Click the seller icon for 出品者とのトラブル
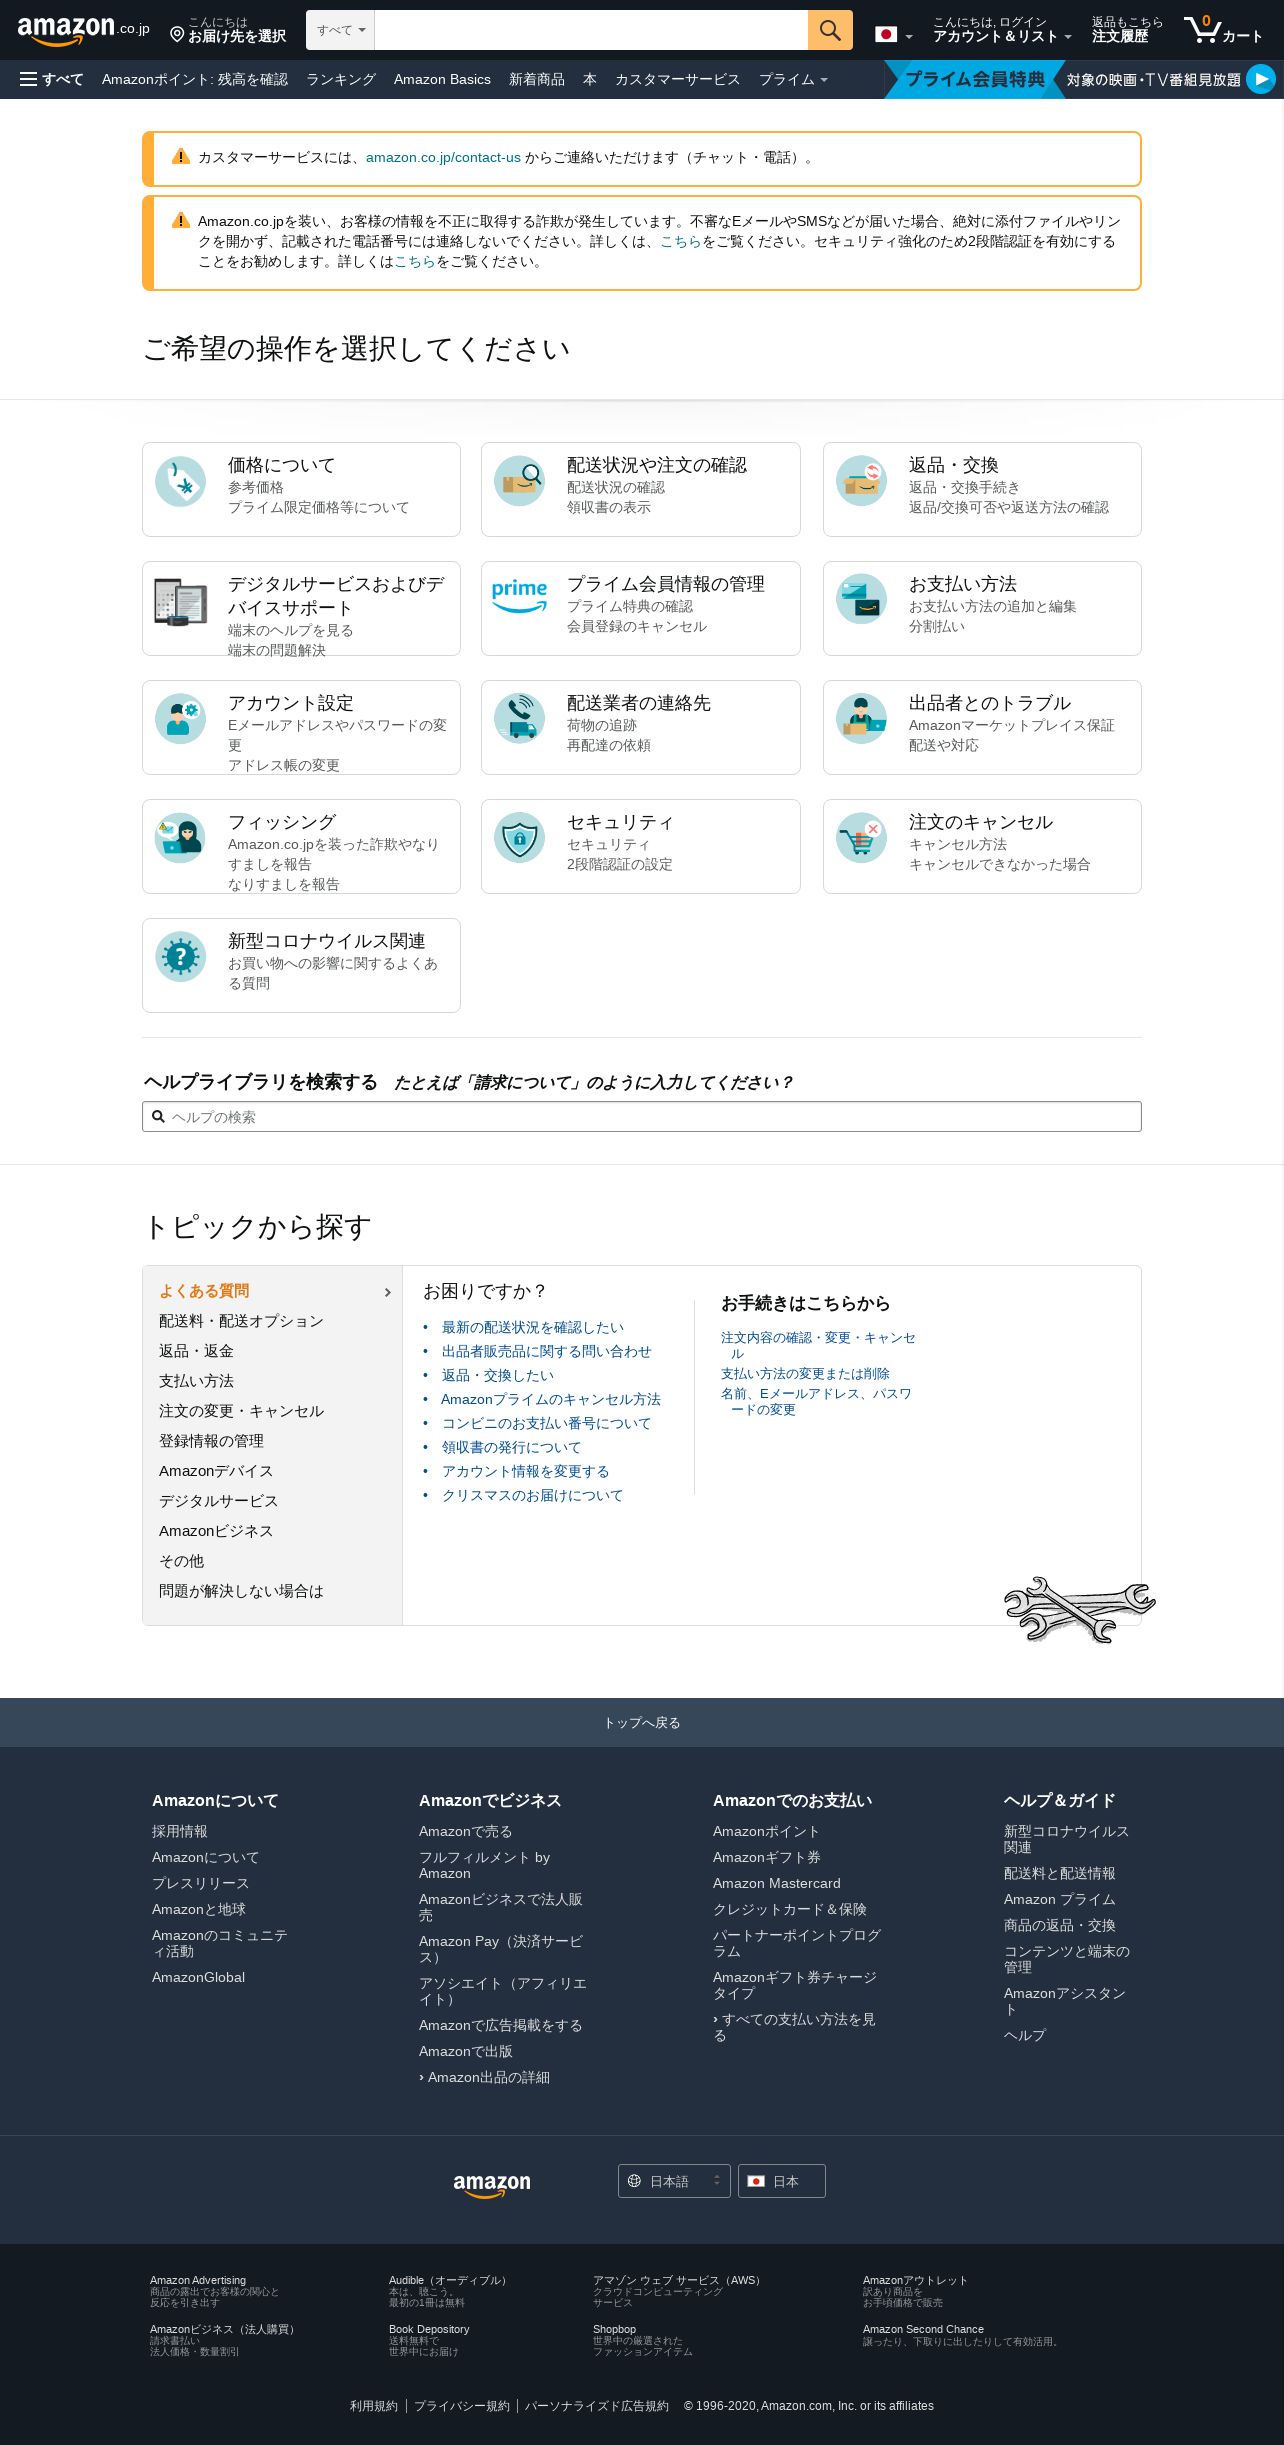1284x2445 pixels. tap(861, 719)
